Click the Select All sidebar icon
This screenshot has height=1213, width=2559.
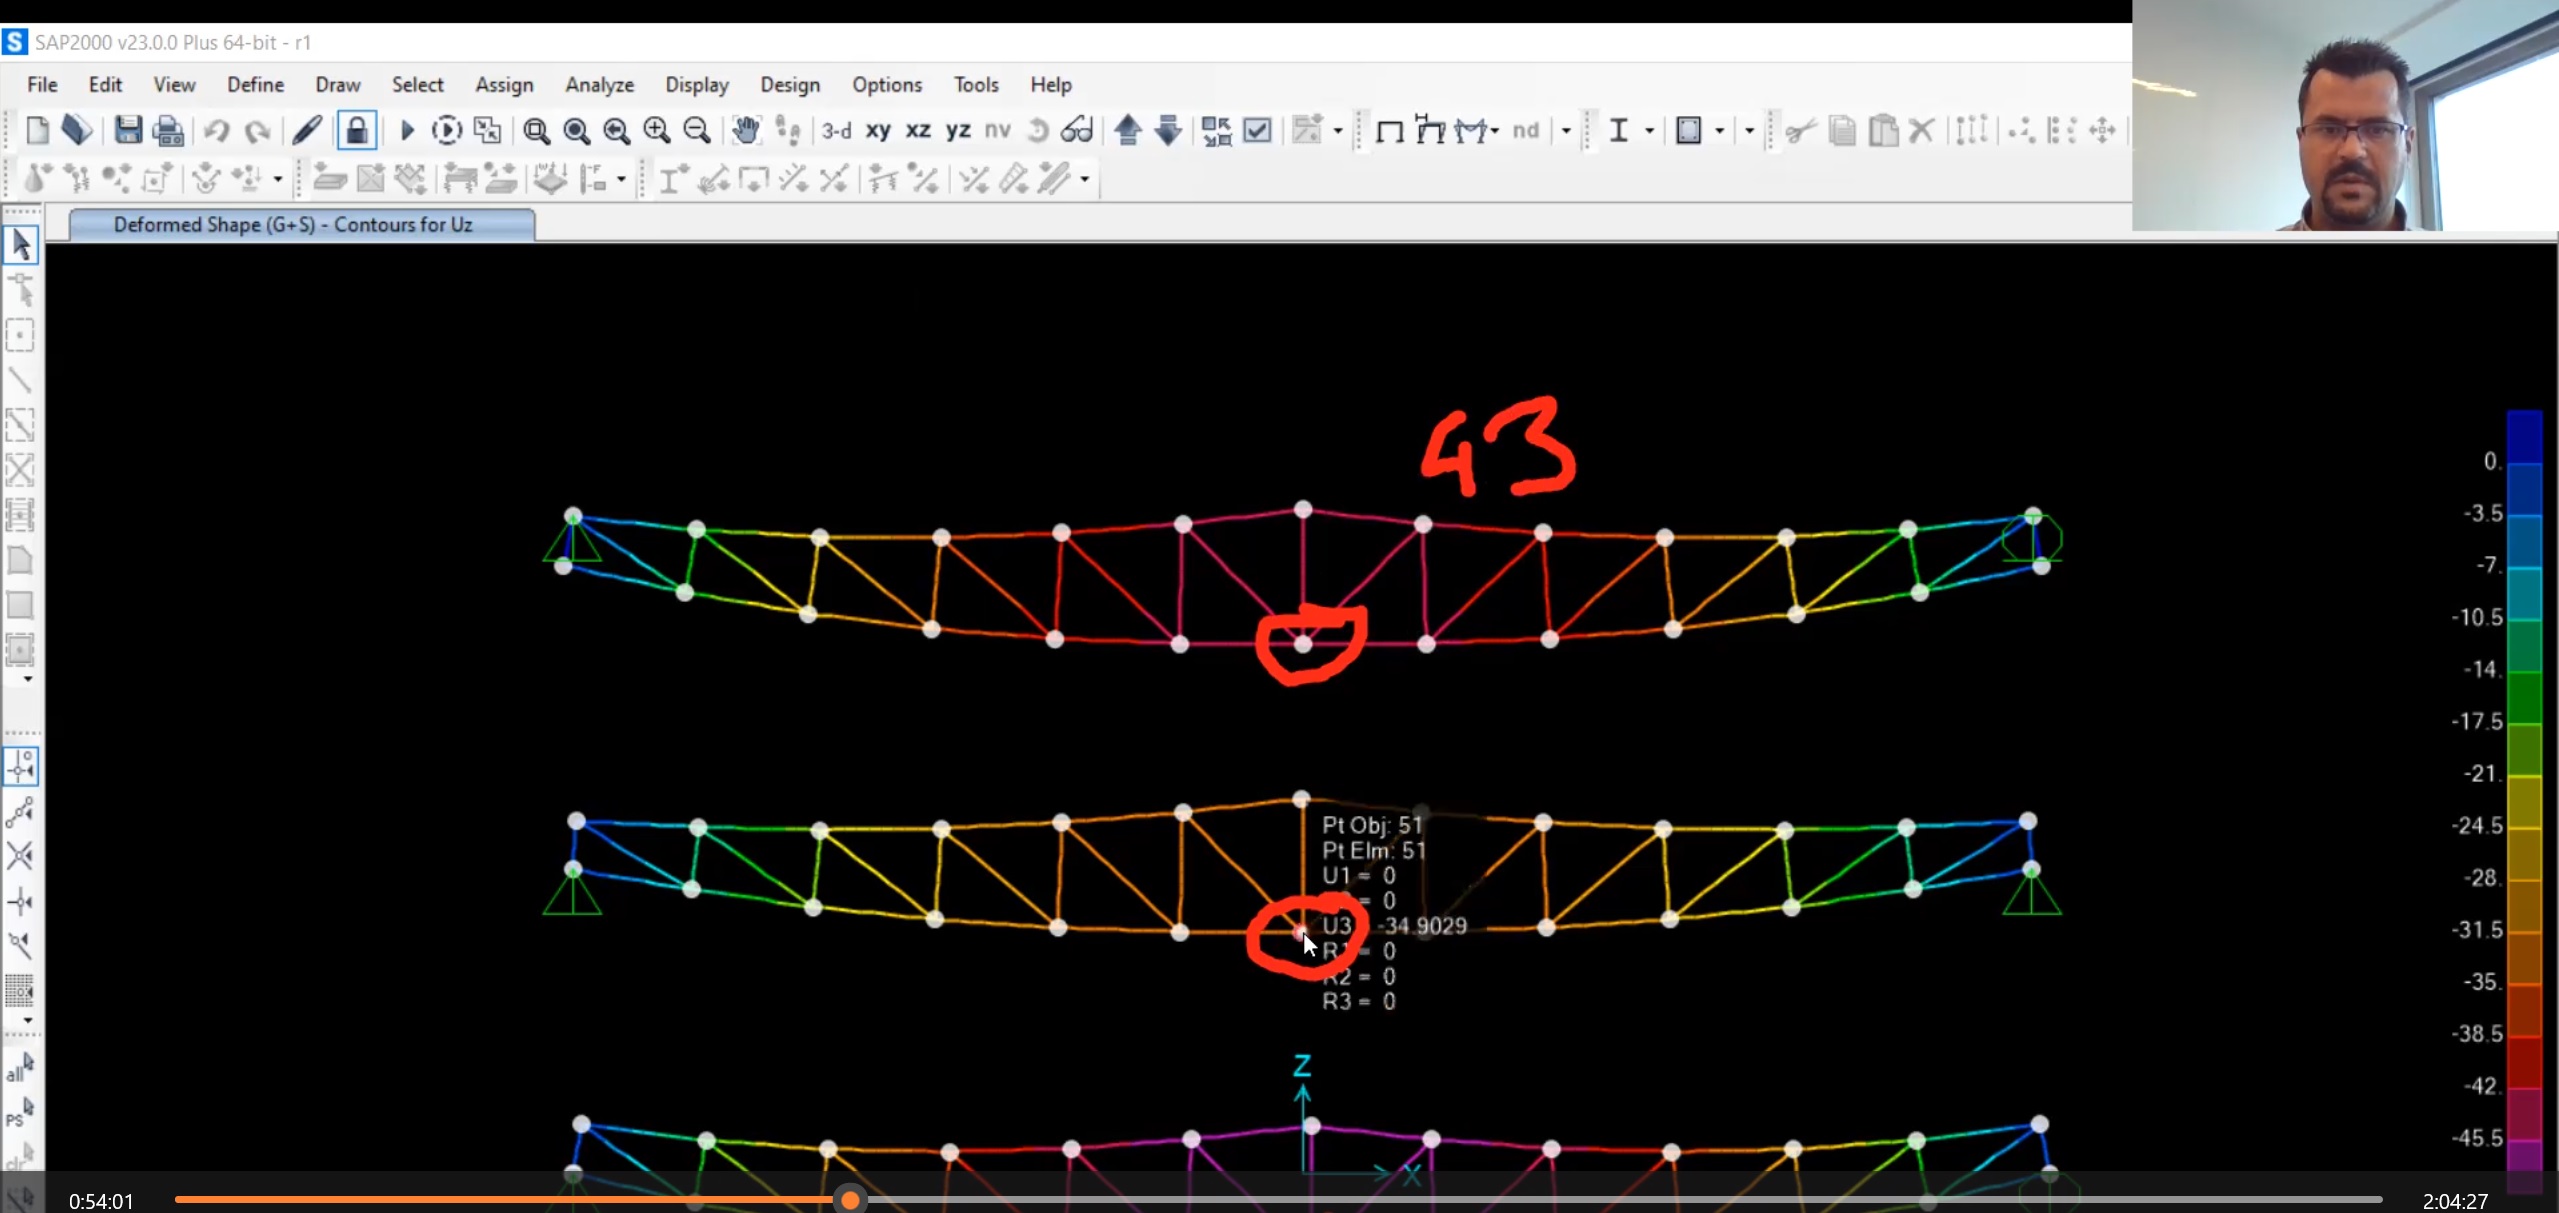20,1068
